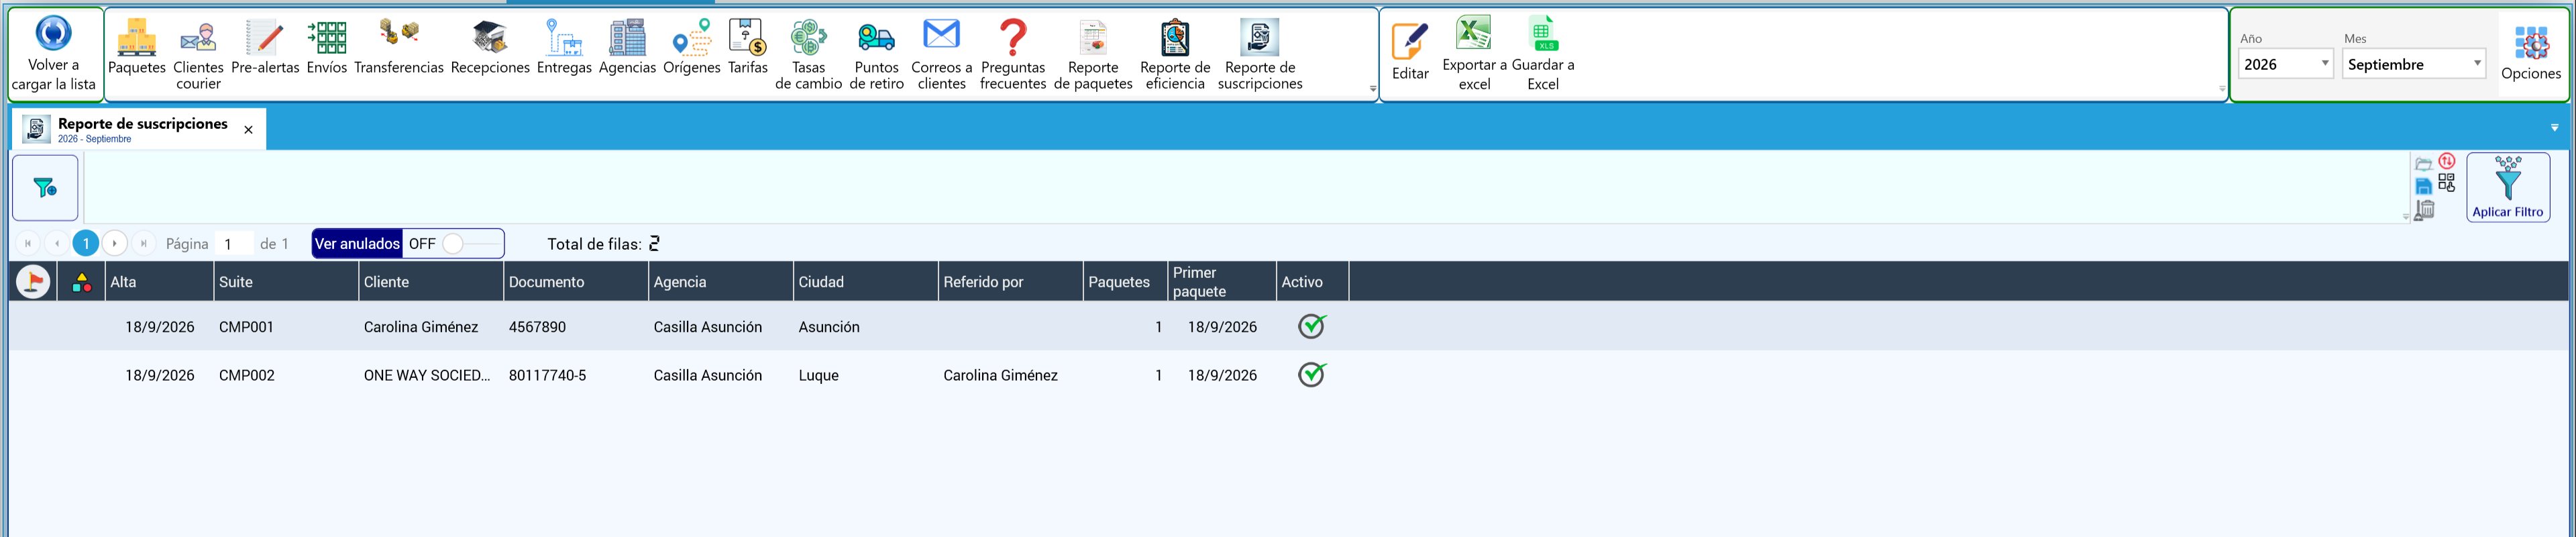Open Preguntas frecuentes
The width and height of the screenshot is (2576, 537).
point(1013,55)
